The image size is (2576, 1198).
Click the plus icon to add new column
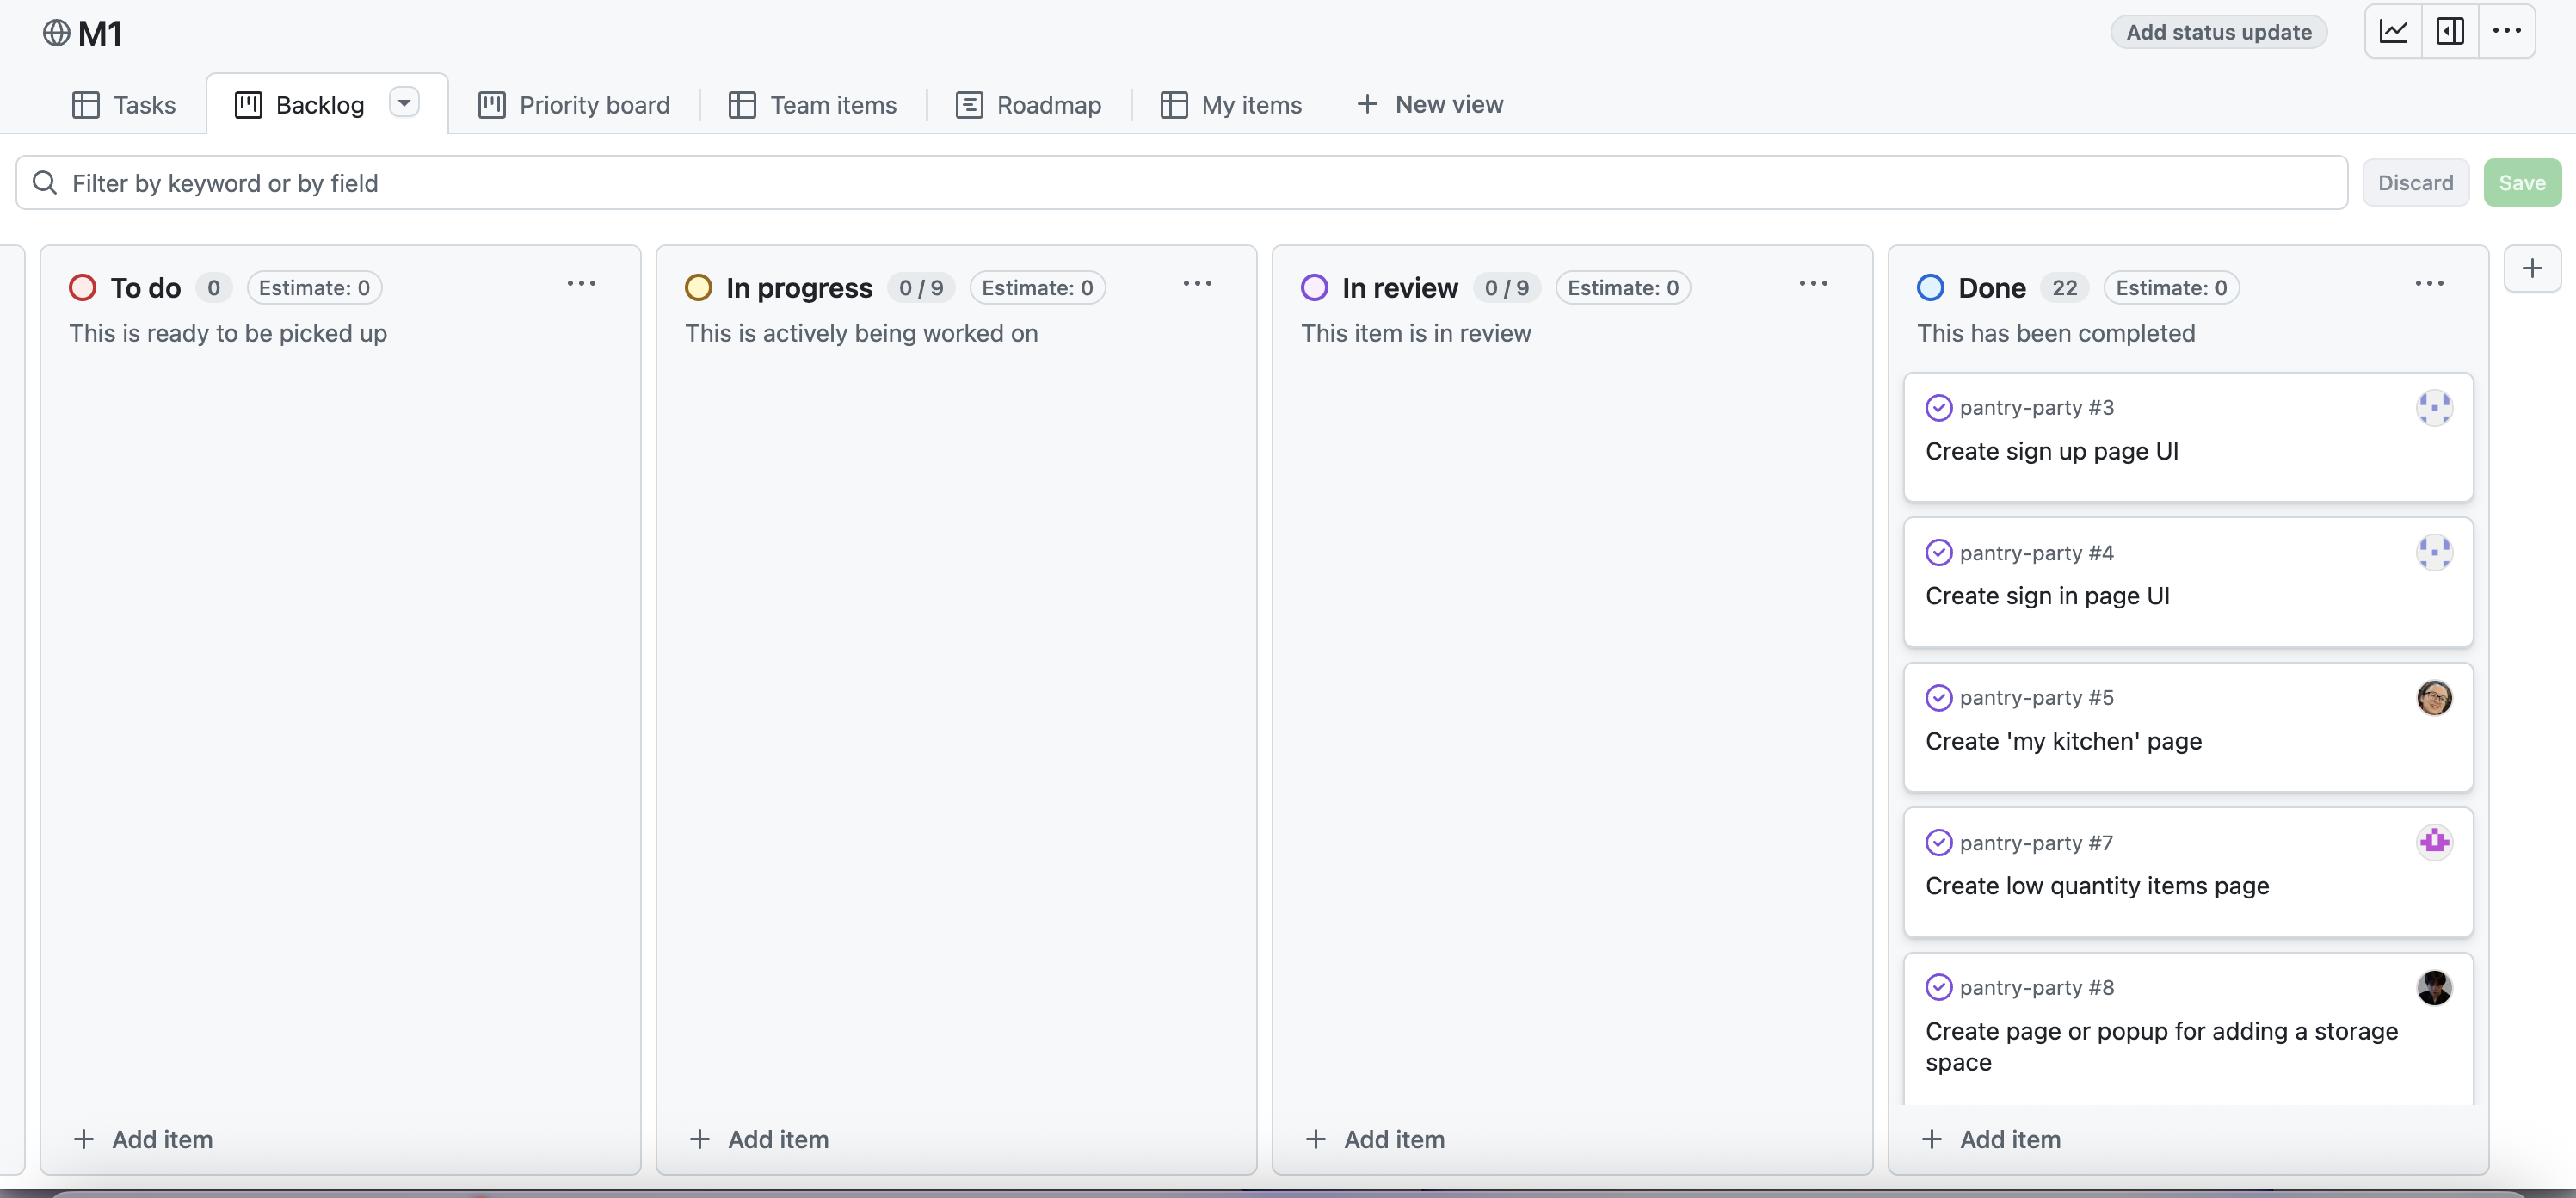point(2532,268)
